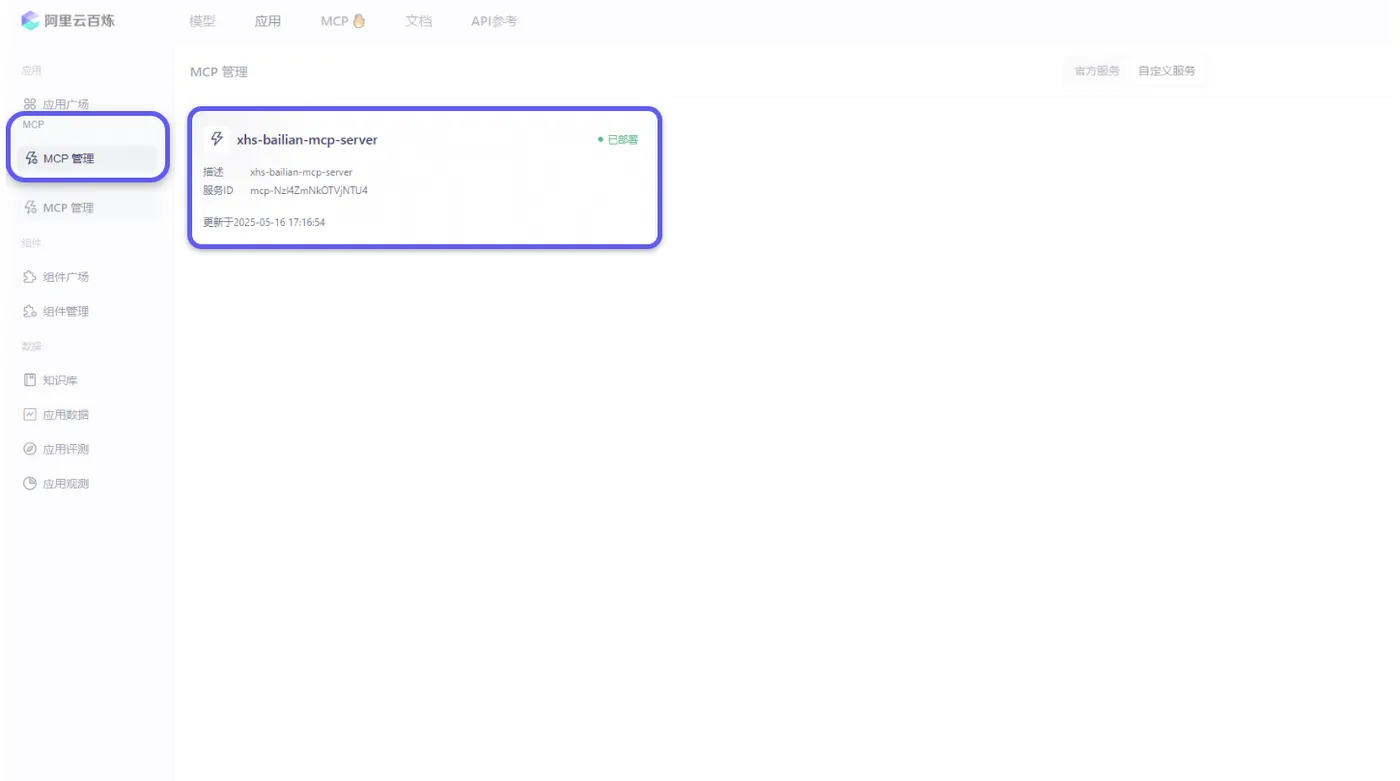Open 组件广场 via its puzzle icon
The height and width of the screenshot is (781, 1400).
30,277
